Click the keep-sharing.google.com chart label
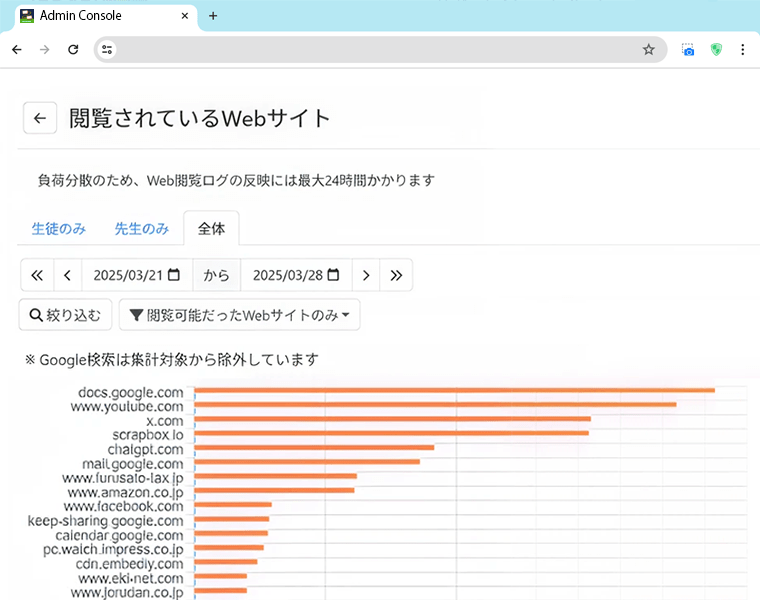760x600 pixels. [105, 521]
